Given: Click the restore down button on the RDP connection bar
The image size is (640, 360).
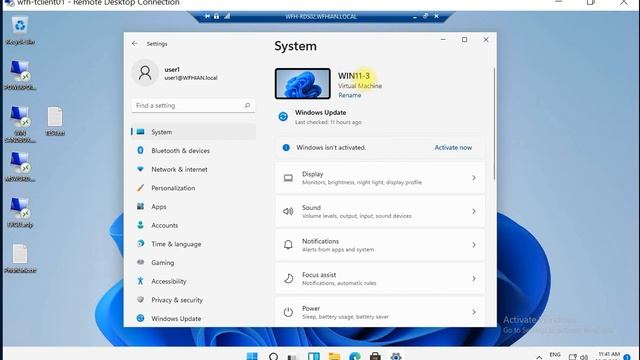Looking at the screenshot, I should coord(425,16).
